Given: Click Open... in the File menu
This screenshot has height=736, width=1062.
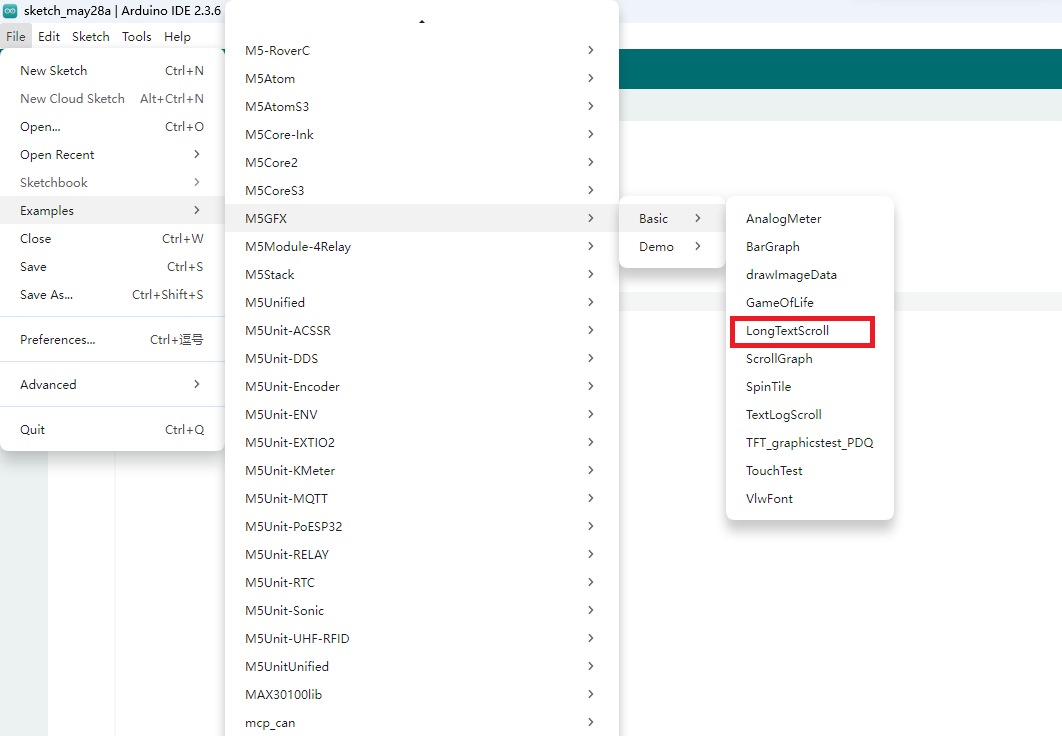Looking at the screenshot, I should 112,127.
